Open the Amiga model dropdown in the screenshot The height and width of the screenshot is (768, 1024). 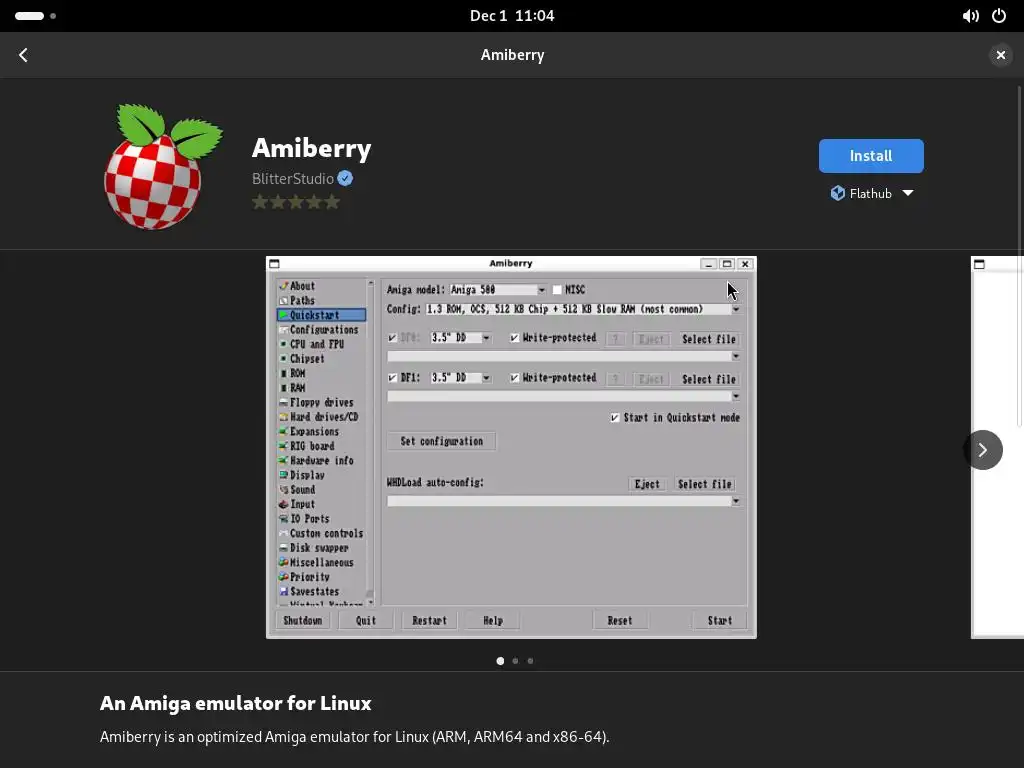tap(498, 289)
